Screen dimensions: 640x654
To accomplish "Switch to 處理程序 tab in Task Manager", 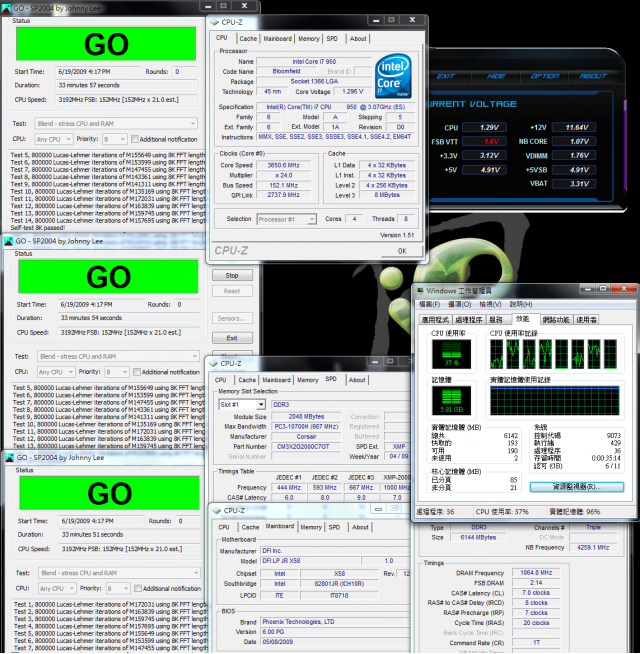I will (x=469, y=319).
